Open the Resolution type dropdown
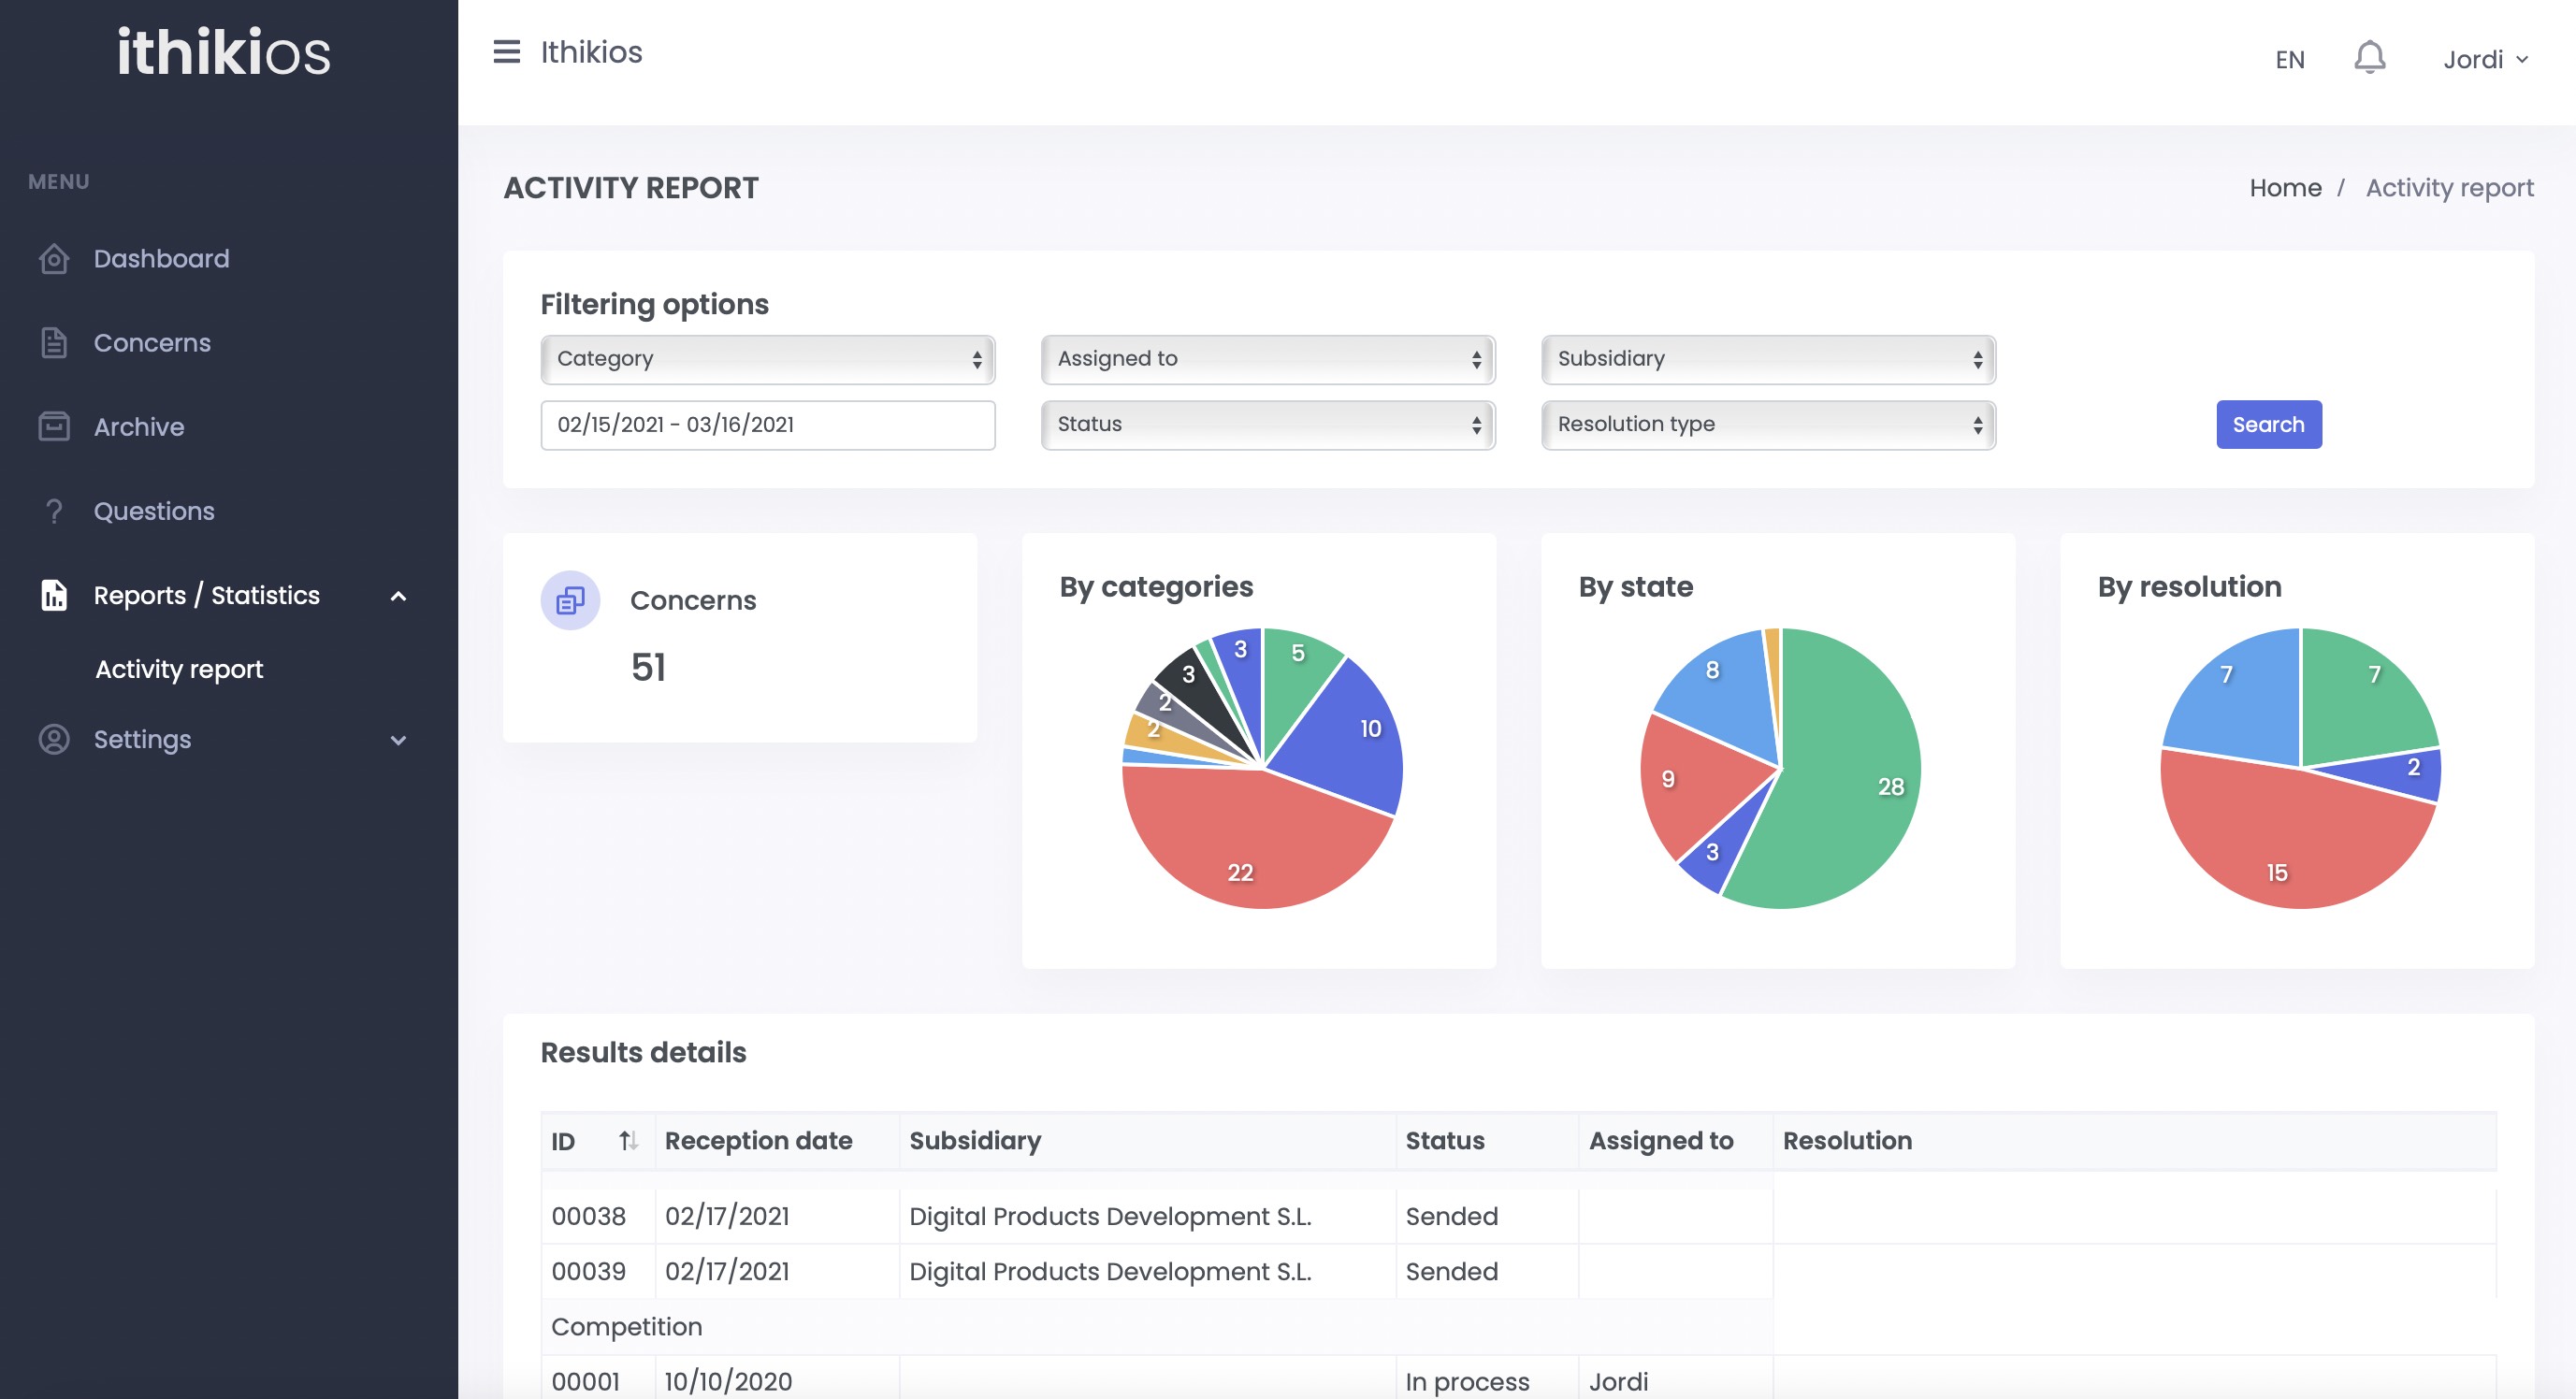 click(x=1766, y=424)
